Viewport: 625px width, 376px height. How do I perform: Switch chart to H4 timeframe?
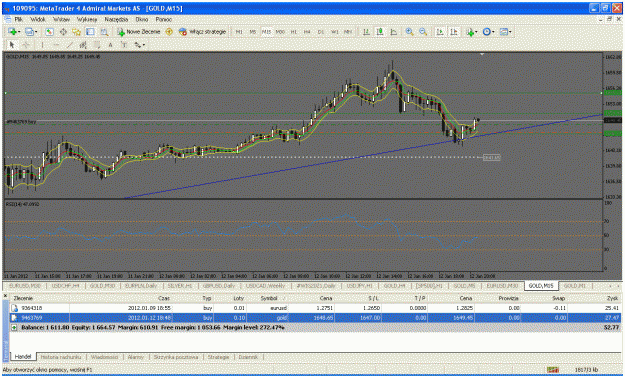pyautogui.click(x=307, y=32)
